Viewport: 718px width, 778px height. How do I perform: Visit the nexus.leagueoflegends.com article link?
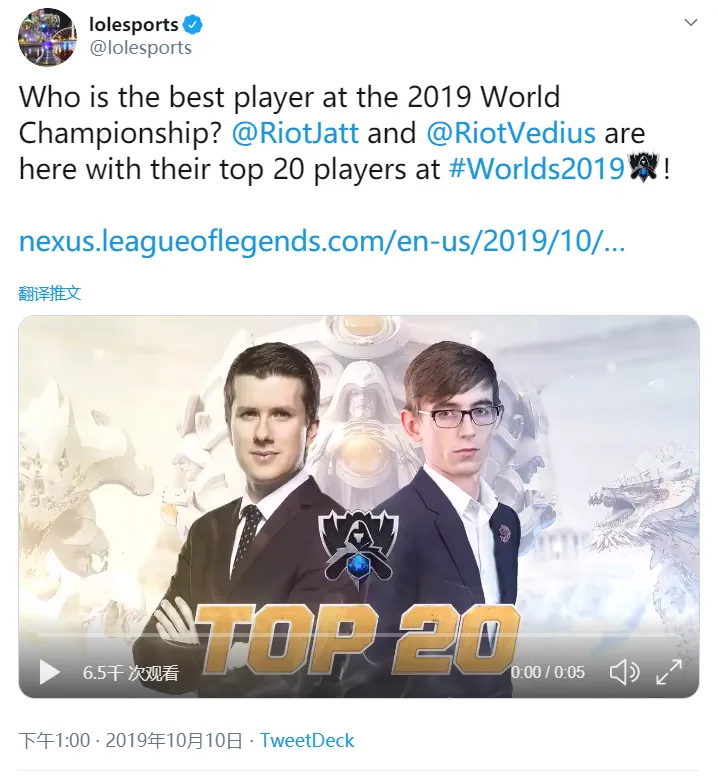coord(322,242)
